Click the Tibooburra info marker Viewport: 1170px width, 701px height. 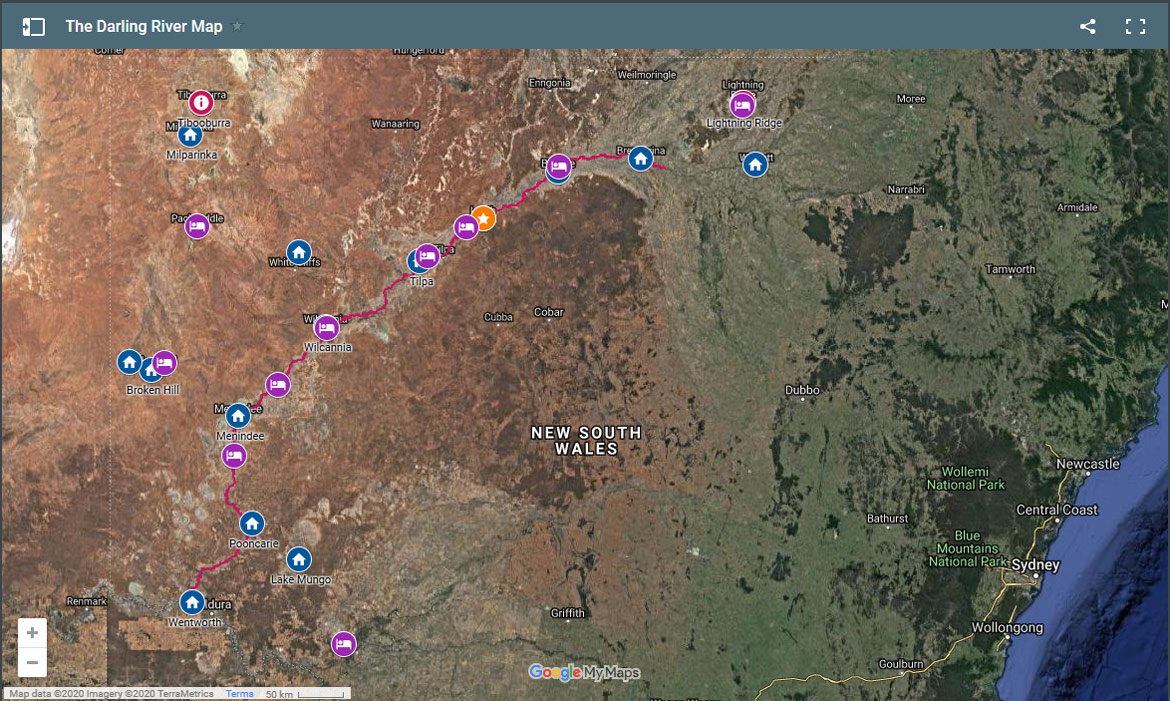tap(201, 102)
